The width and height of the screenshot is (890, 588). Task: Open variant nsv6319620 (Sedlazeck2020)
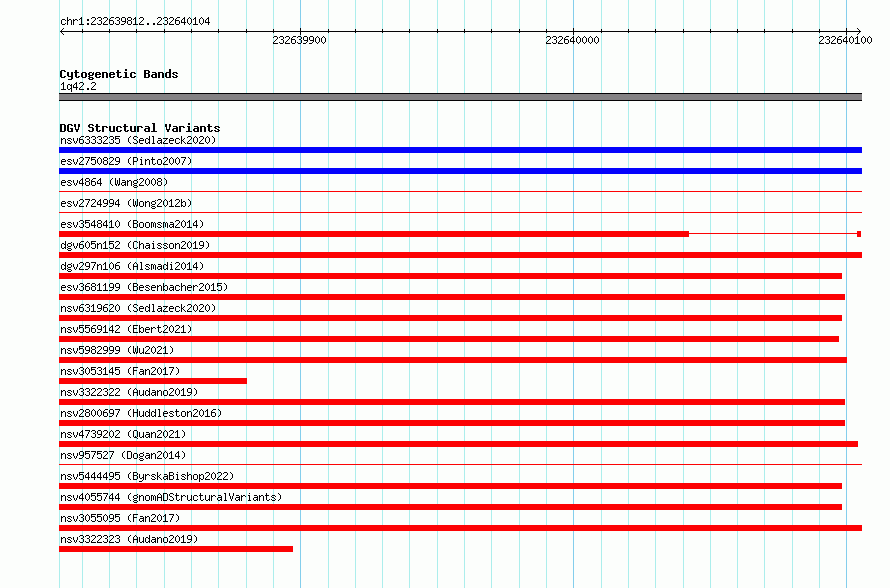(138, 308)
